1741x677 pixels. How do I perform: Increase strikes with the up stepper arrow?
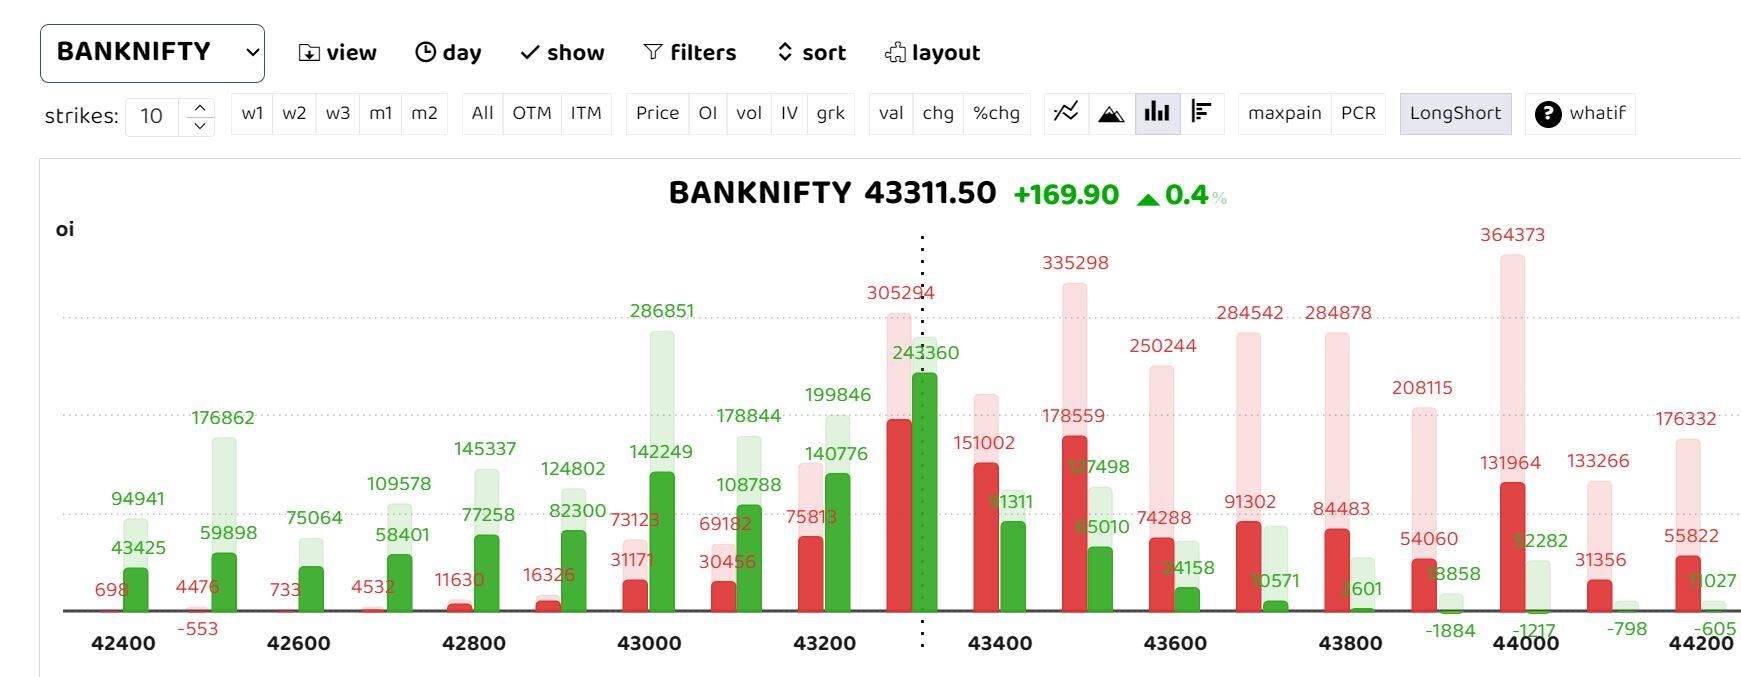[200, 107]
